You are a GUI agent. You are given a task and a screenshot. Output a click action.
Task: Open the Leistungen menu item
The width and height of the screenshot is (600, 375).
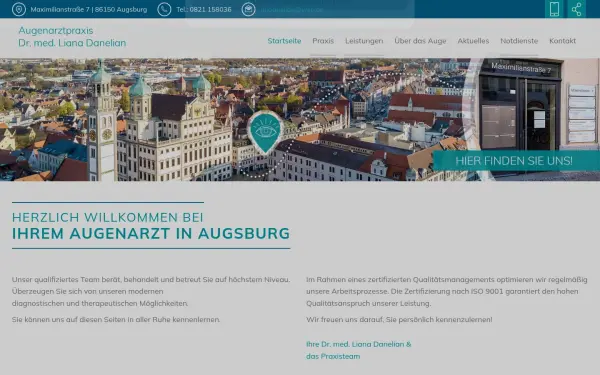(364, 41)
